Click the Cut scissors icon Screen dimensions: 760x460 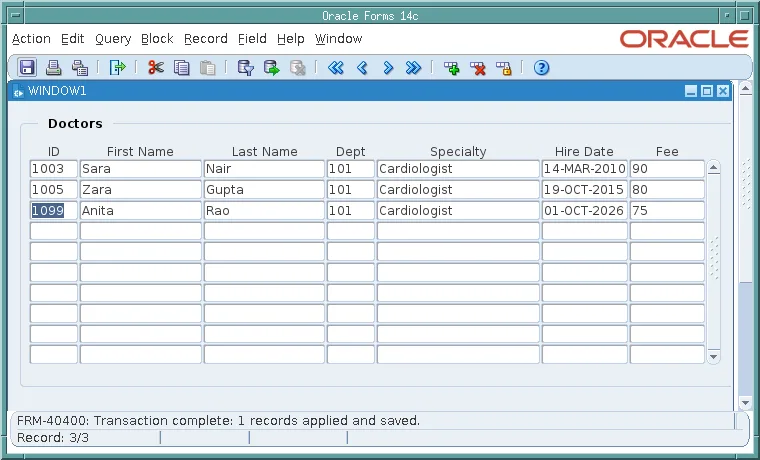tap(156, 67)
